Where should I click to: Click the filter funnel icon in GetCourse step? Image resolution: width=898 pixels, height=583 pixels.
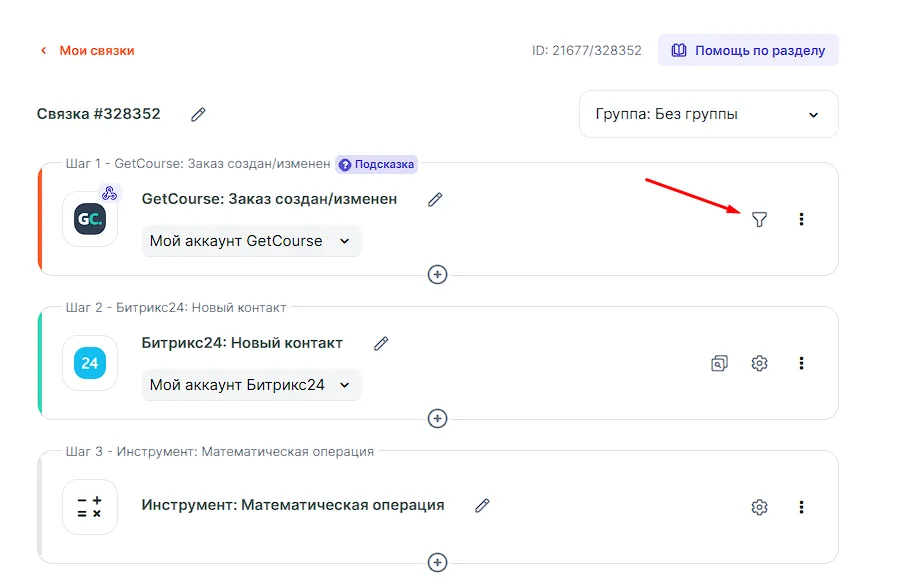click(759, 219)
